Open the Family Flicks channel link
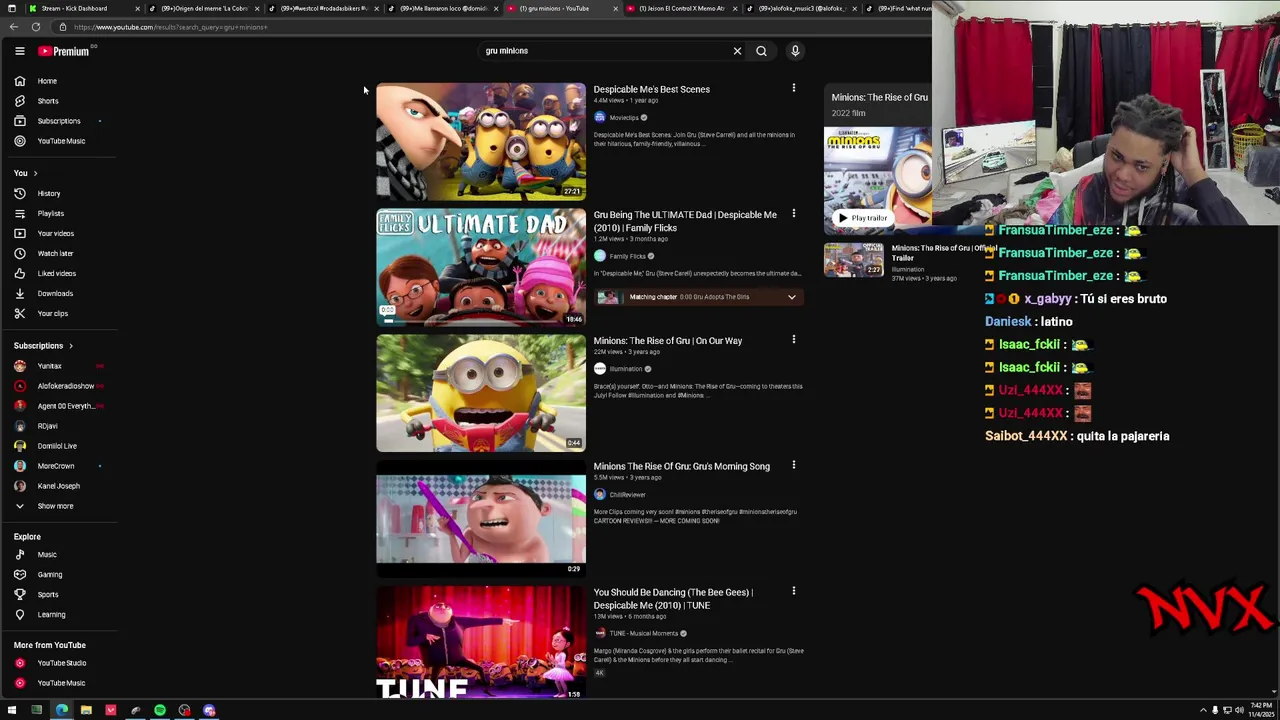 (628, 256)
